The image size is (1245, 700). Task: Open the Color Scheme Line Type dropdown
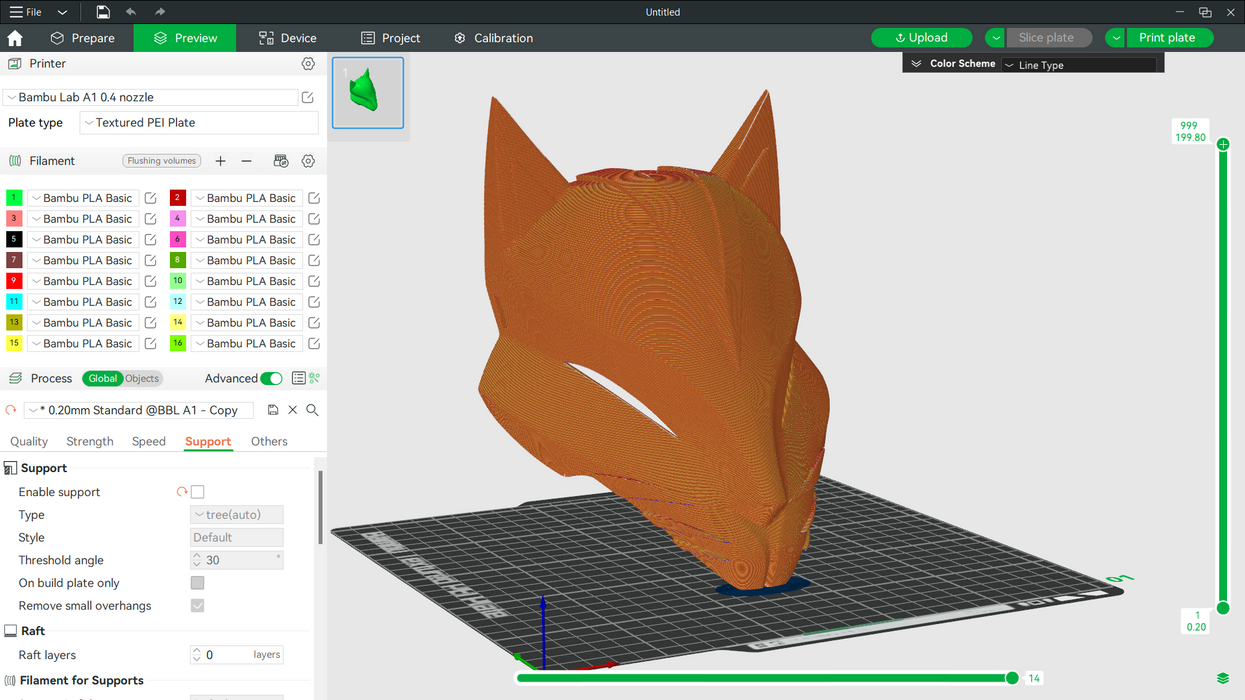click(1080, 65)
